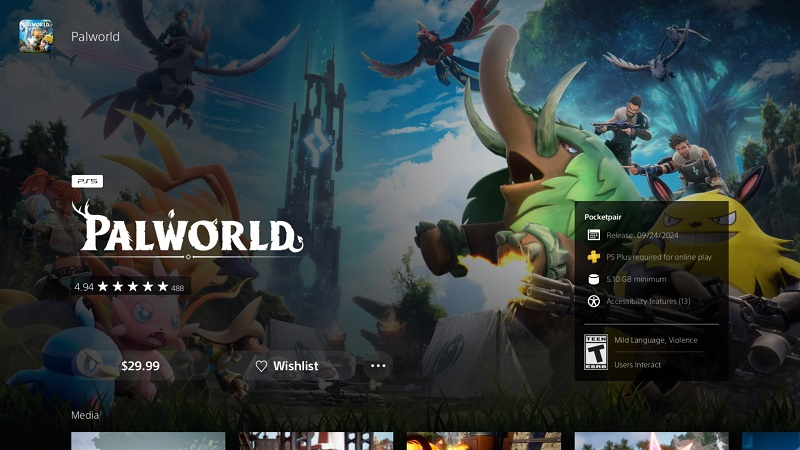Click the heart icon on Wishlist
This screenshot has height=450, width=800.
(x=261, y=366)
